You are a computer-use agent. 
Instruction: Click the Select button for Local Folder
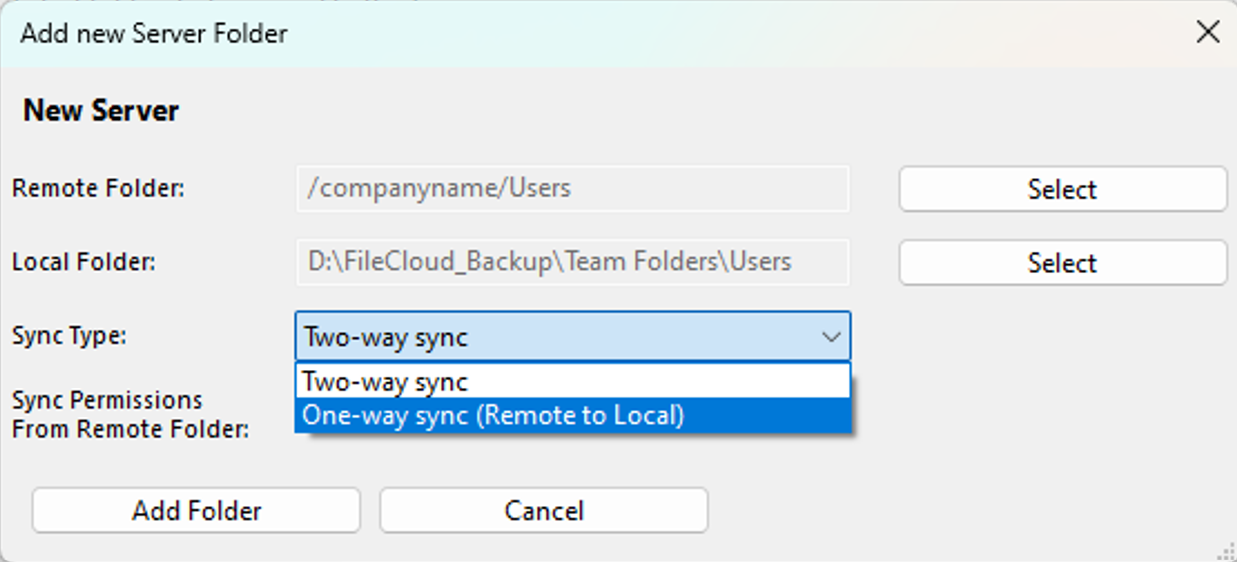click(1062, 263)
